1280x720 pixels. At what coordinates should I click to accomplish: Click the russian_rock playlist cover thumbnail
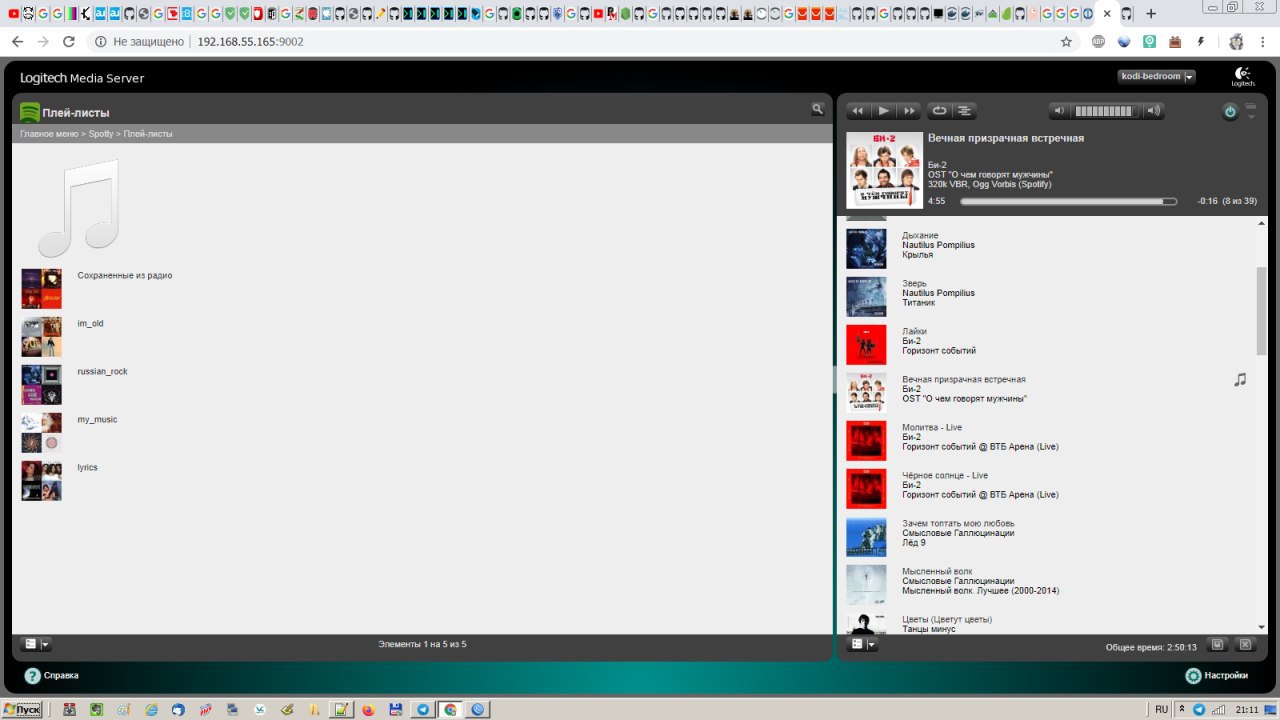(42, 385)
